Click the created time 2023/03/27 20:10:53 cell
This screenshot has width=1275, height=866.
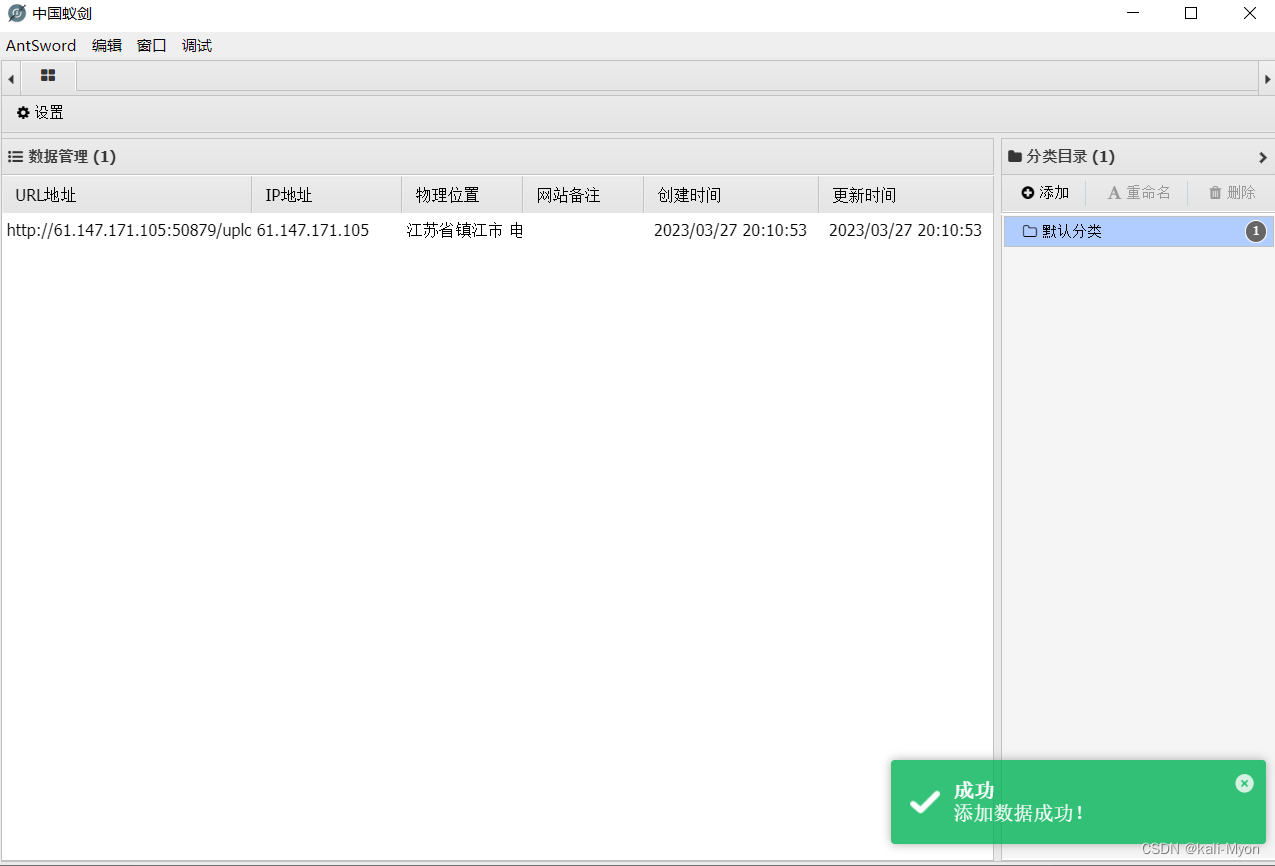tap(730, 230)
